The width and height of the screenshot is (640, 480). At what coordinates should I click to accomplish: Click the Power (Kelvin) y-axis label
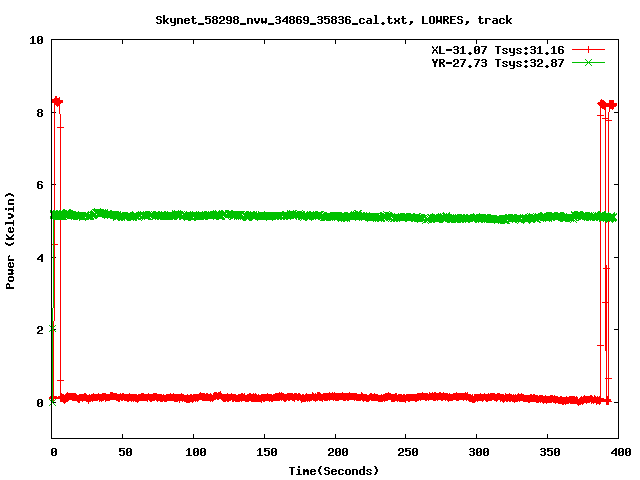pos(10,241)
